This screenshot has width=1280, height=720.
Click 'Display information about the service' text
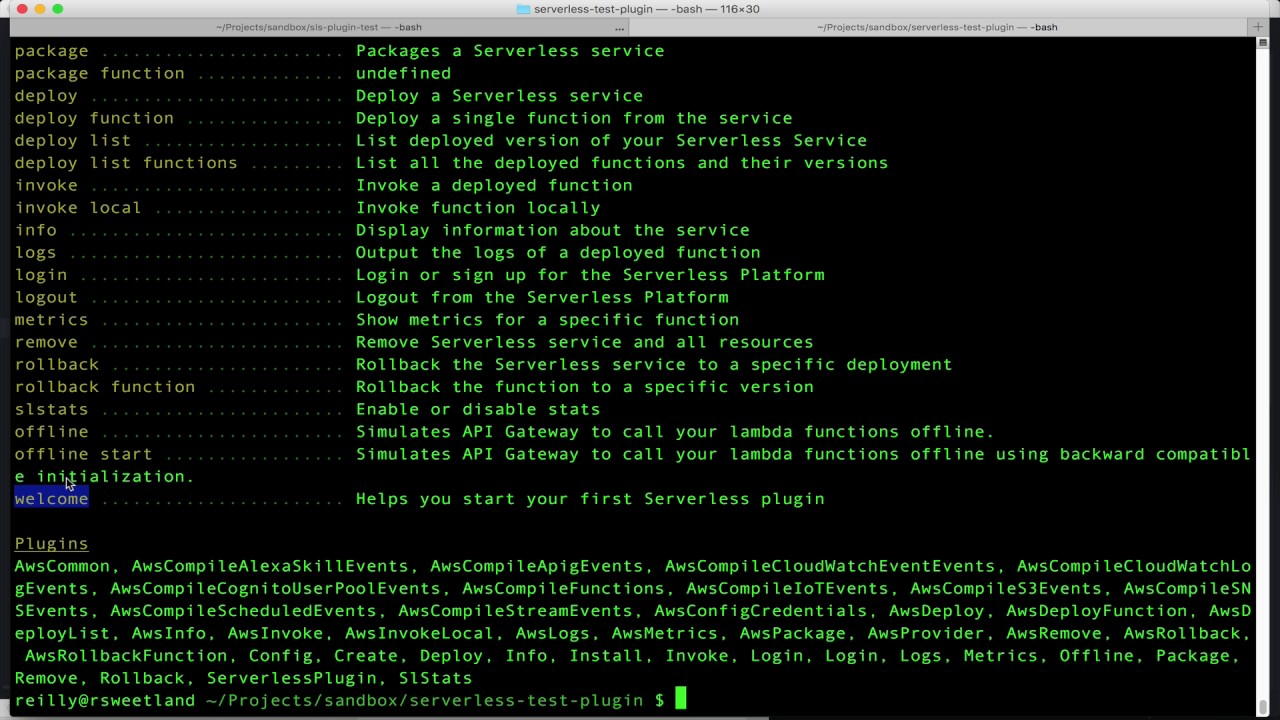[x=553, y=230]
